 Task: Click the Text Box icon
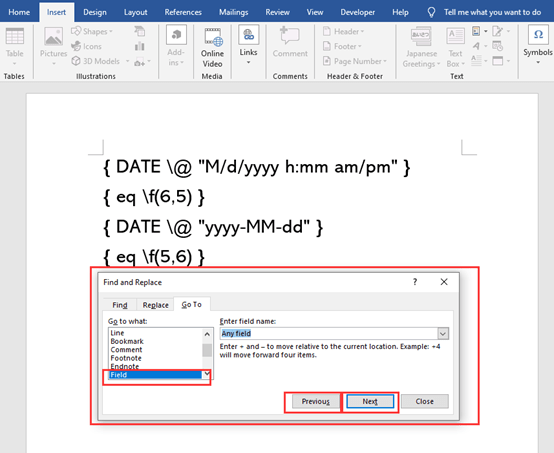pyautogui.click(x=455, y=36)
